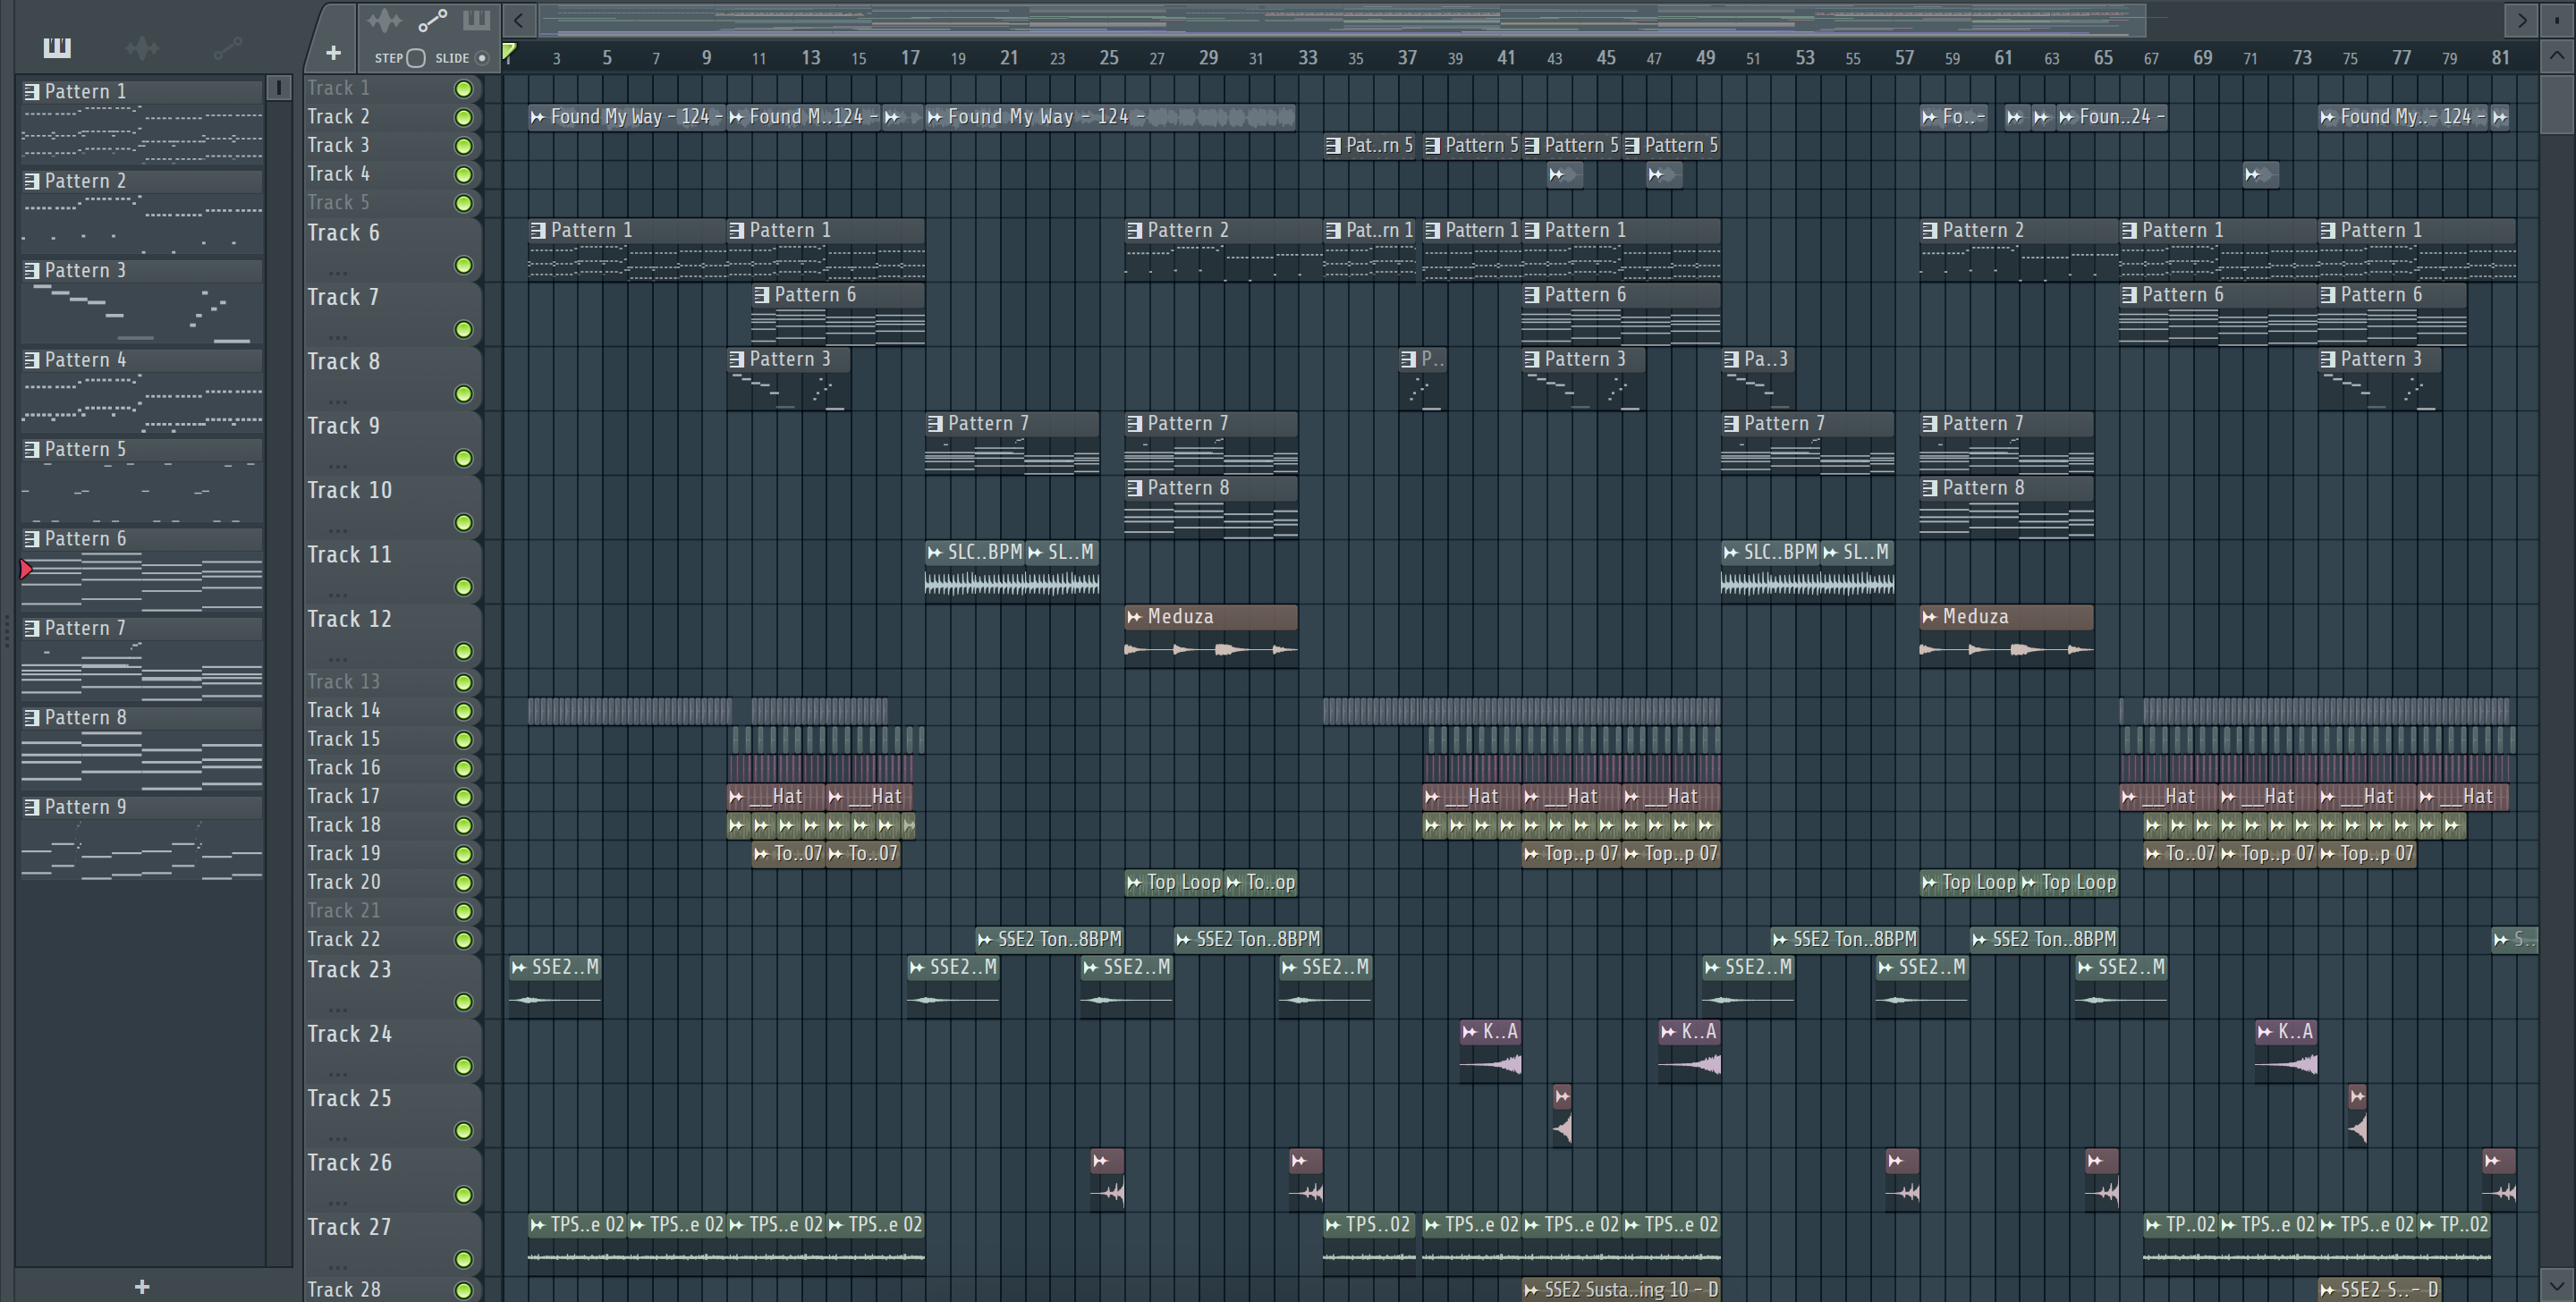Mute Track 1 with its green light
2576x1302 pixels.
point(463,89)
